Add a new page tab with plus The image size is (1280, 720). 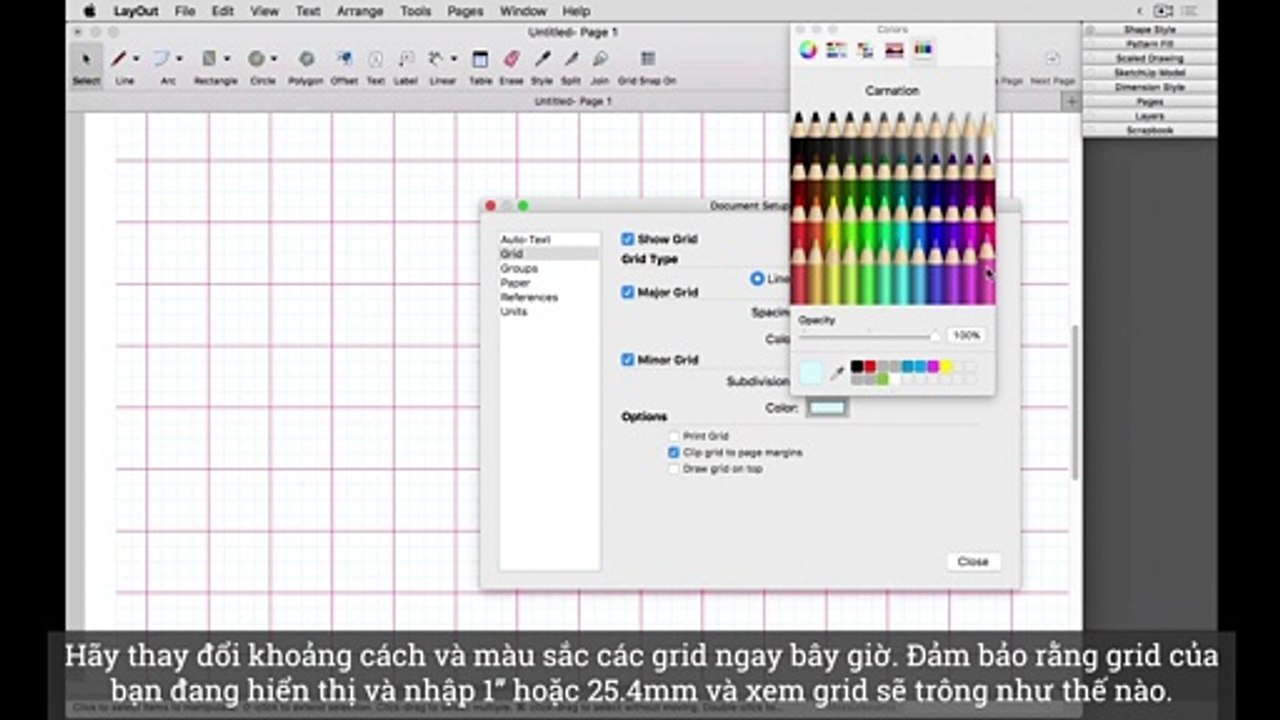pos(1072,102)
